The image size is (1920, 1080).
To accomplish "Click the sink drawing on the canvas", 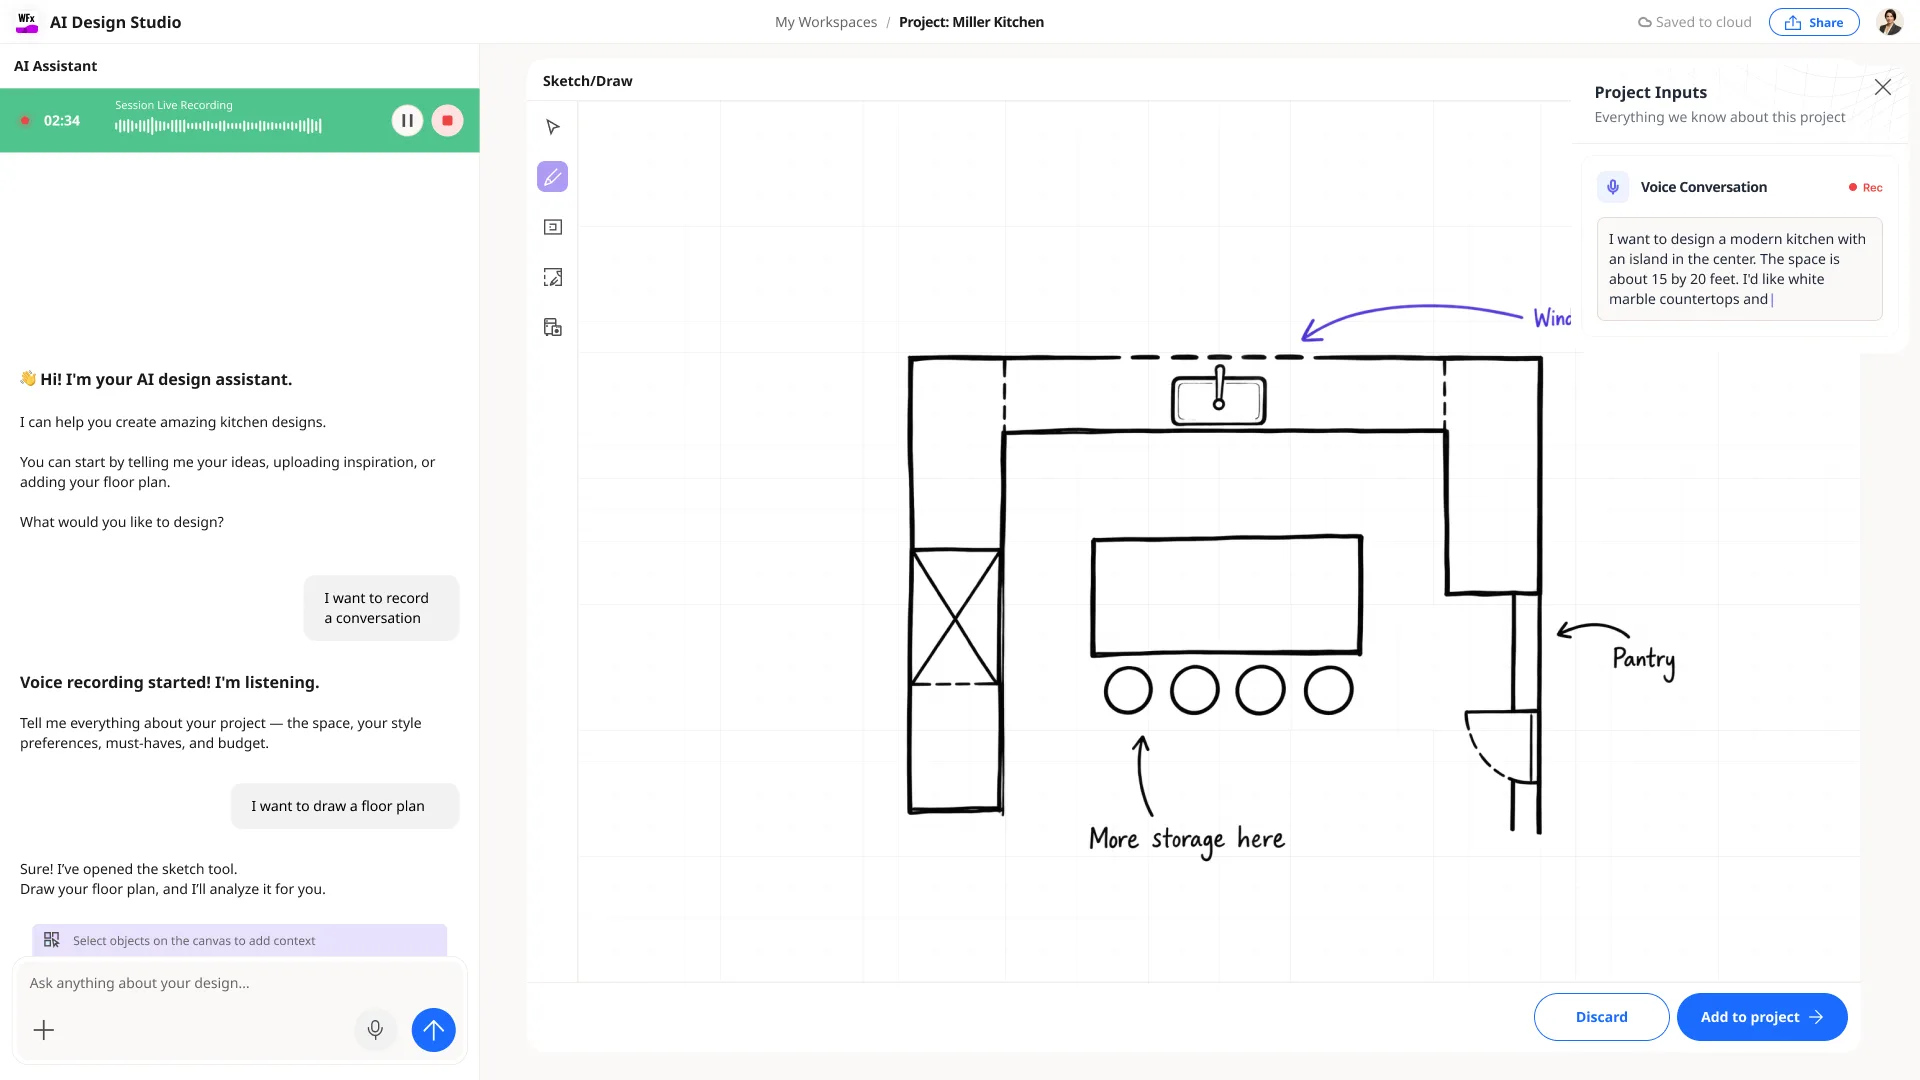I will [x=1218, y=396].
